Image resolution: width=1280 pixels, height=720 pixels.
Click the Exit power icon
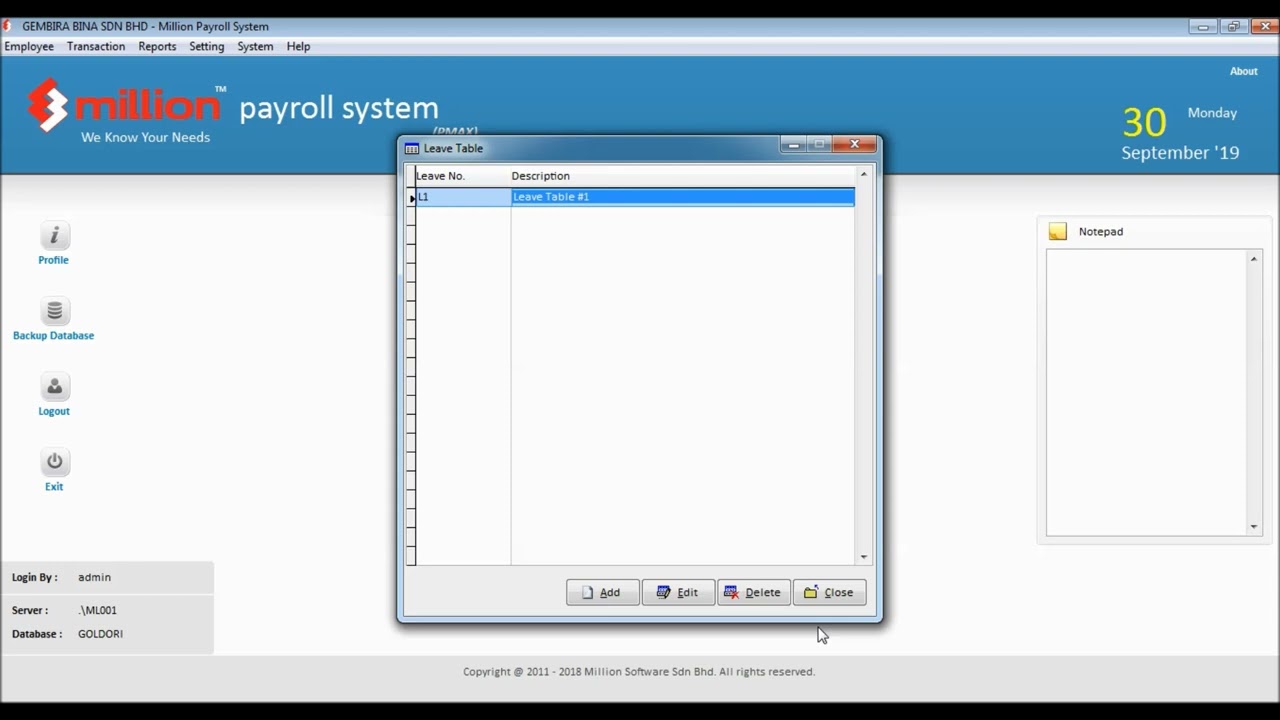click(55, 462)
